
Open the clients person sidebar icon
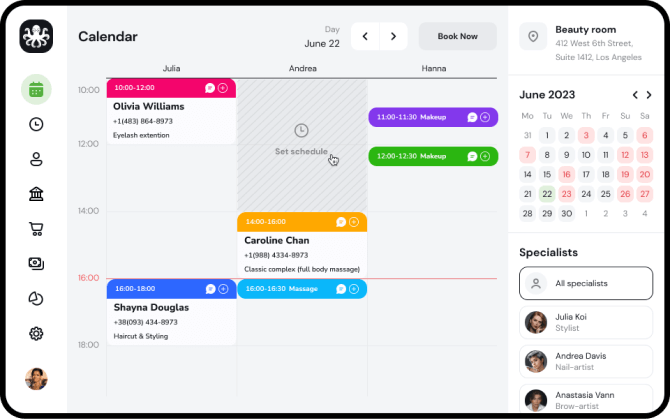point(36,159)
